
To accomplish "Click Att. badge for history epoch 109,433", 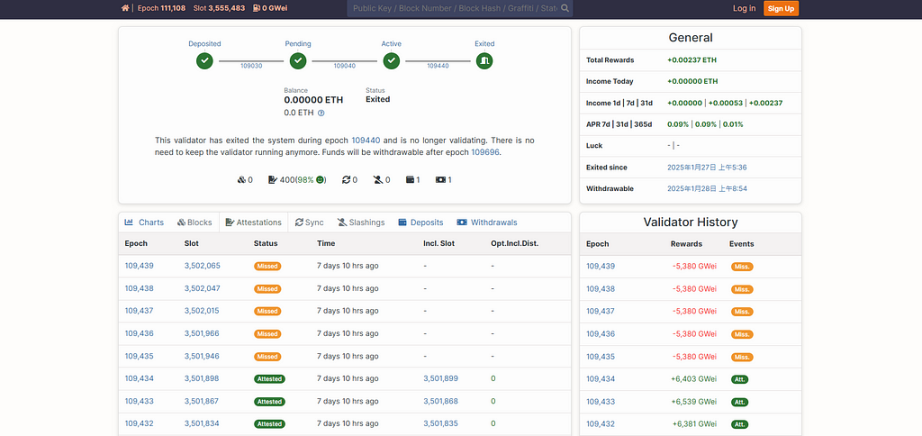I will coord(740,402).
